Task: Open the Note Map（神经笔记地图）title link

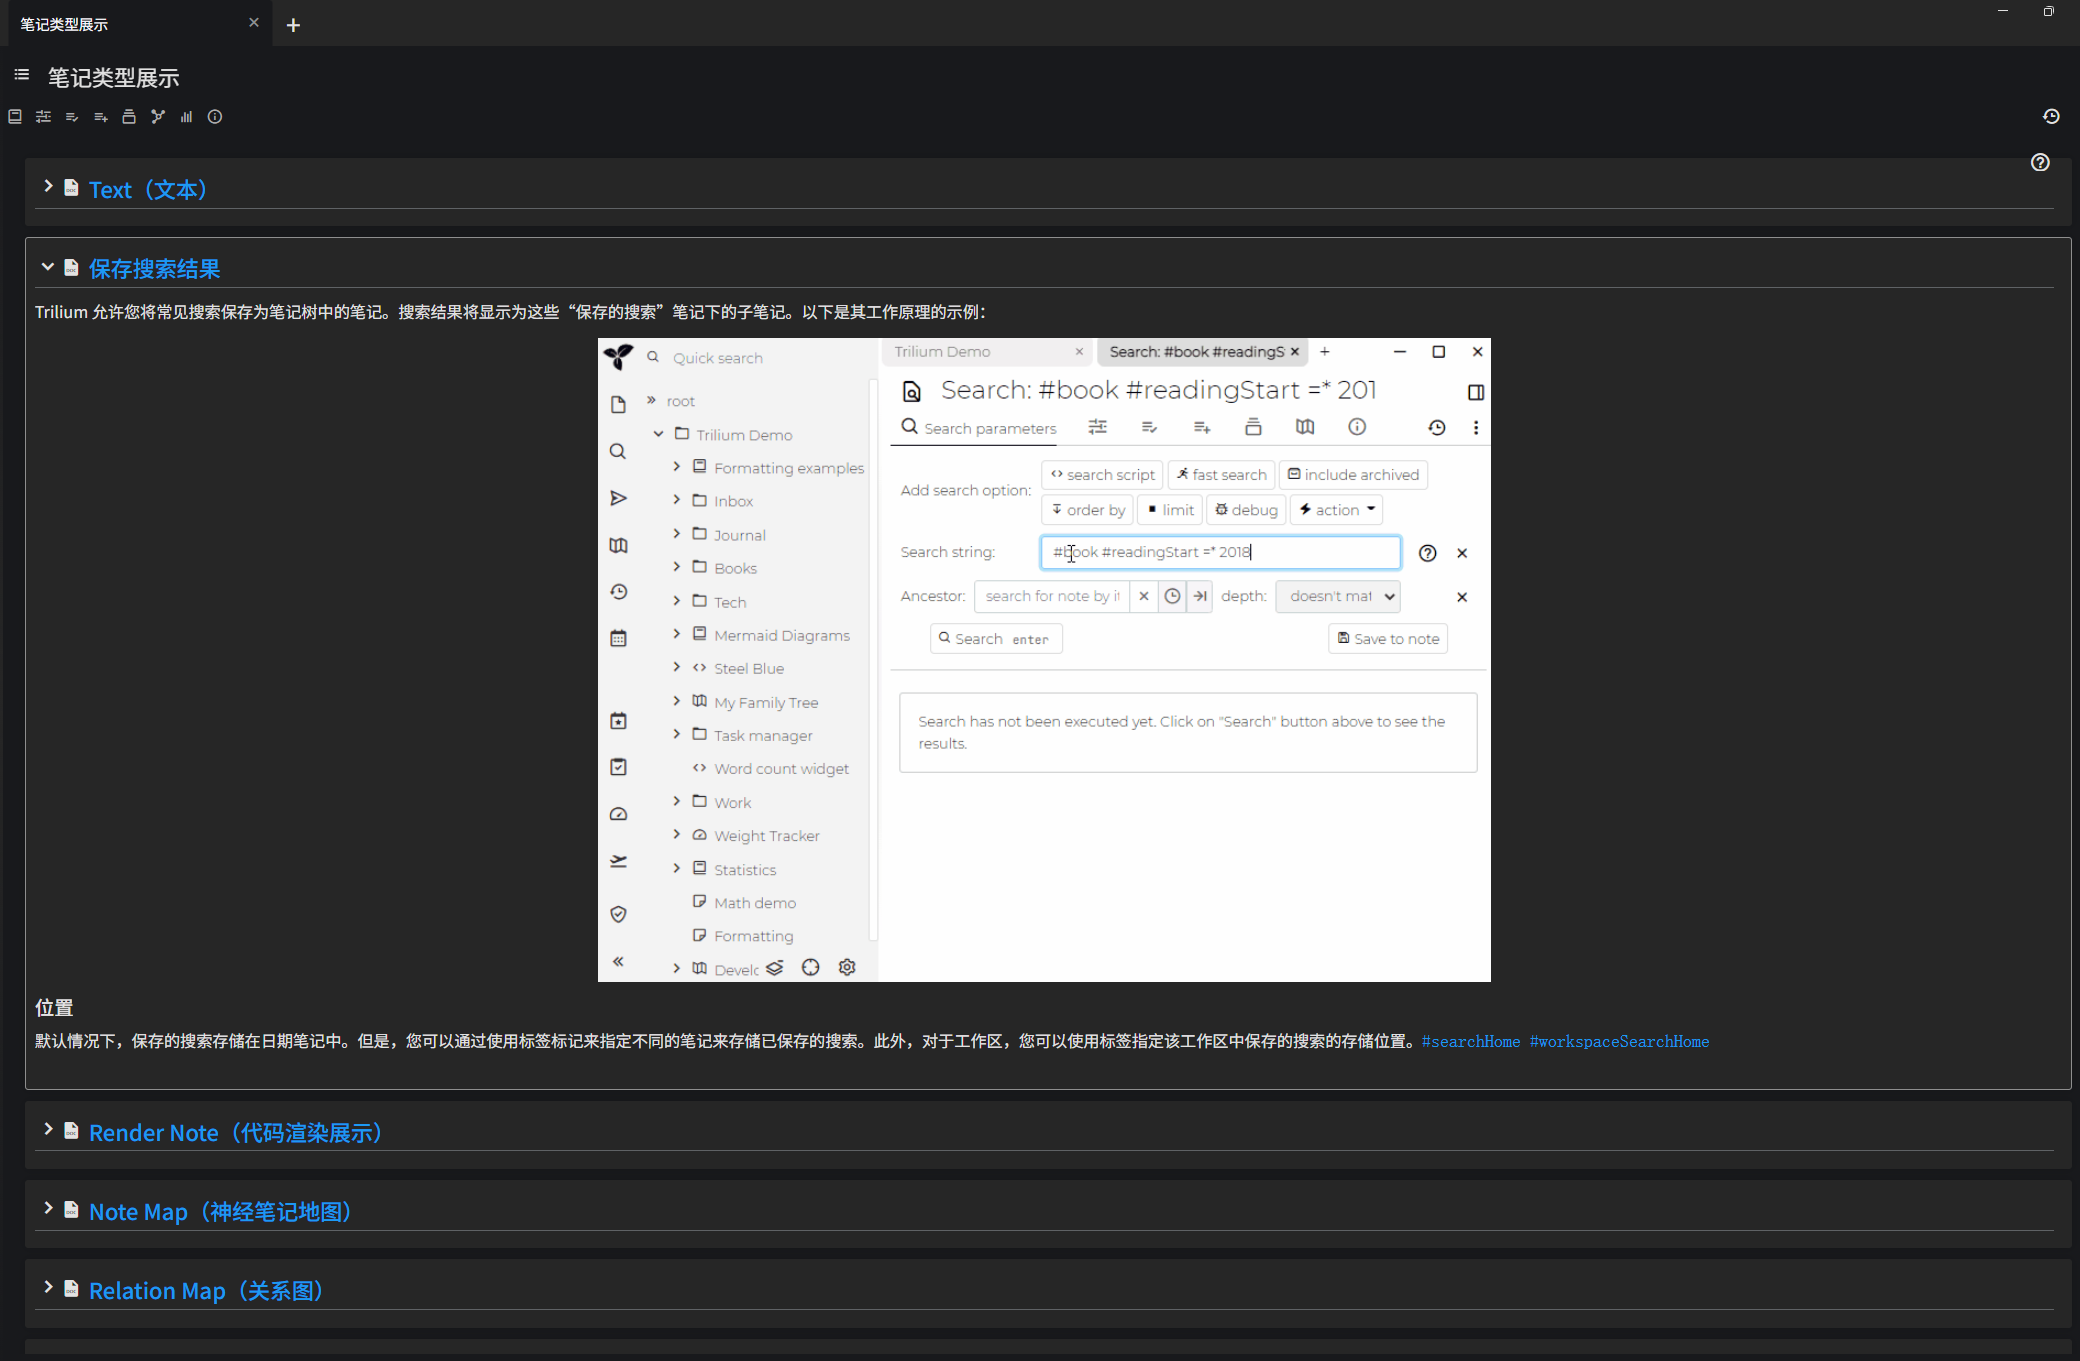Action: pos(220,1212)
